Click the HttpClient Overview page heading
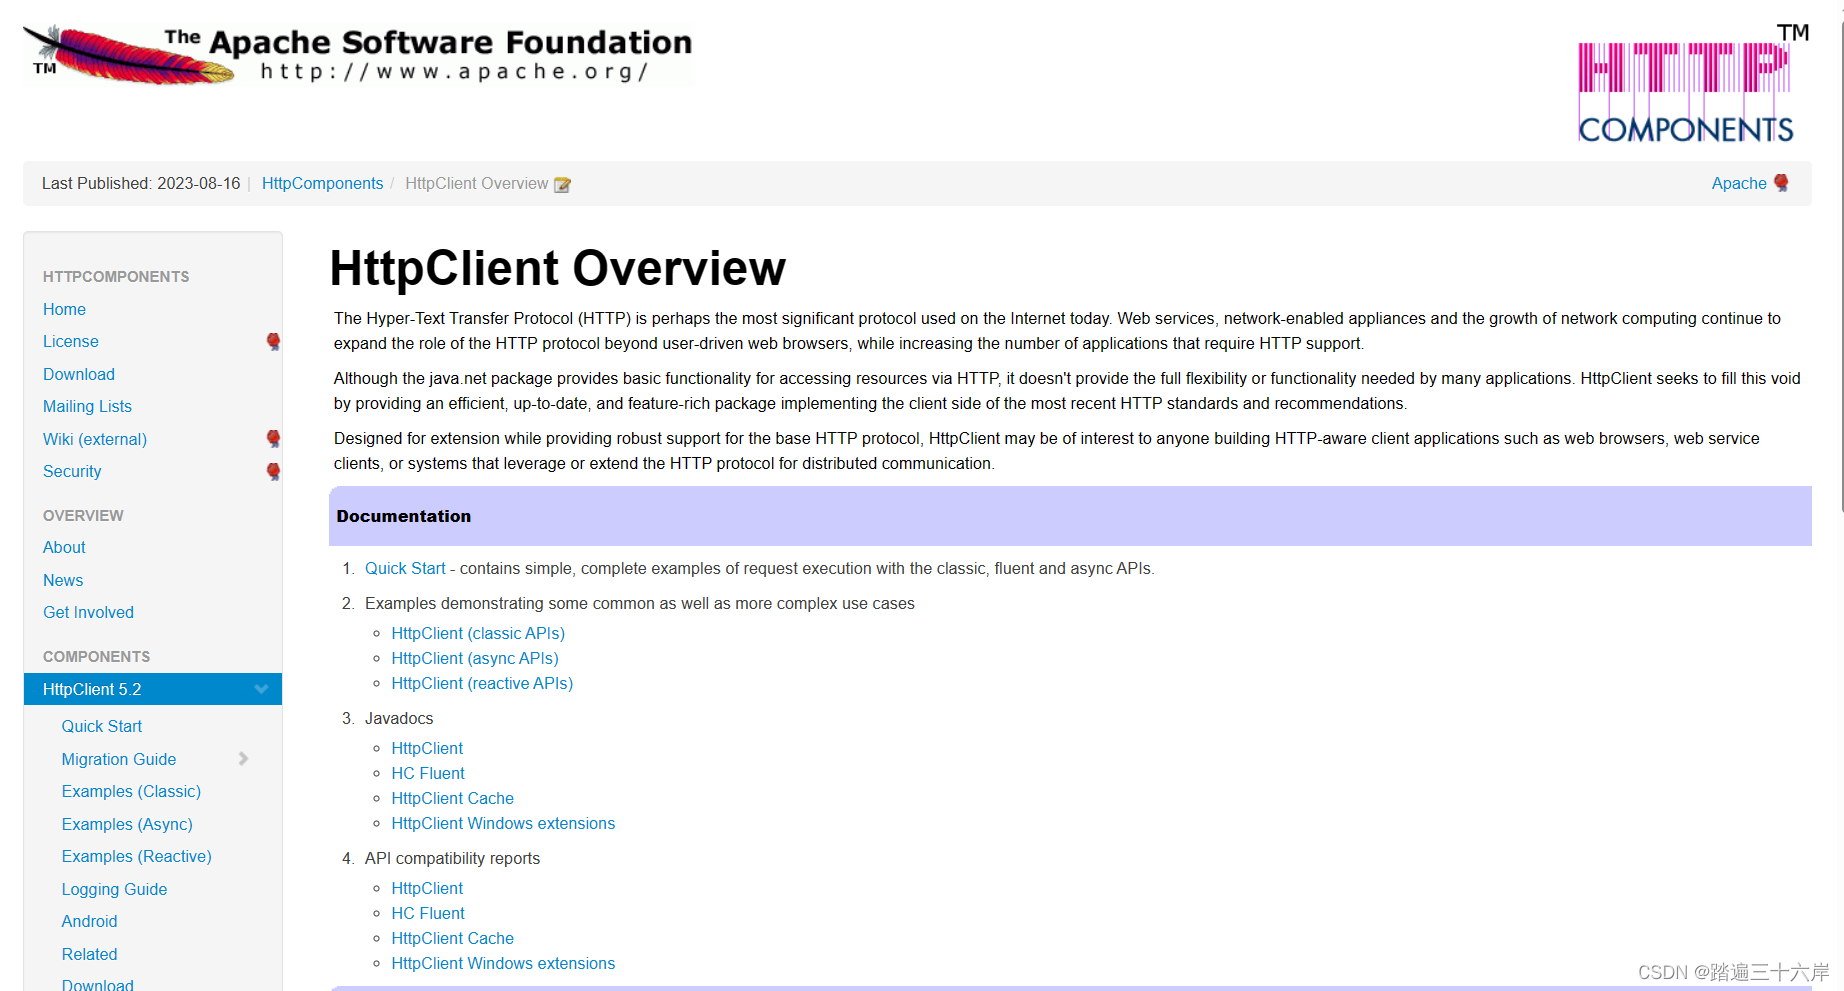Viewport: 1844px width, 991px height. click(x=558, y=269)
